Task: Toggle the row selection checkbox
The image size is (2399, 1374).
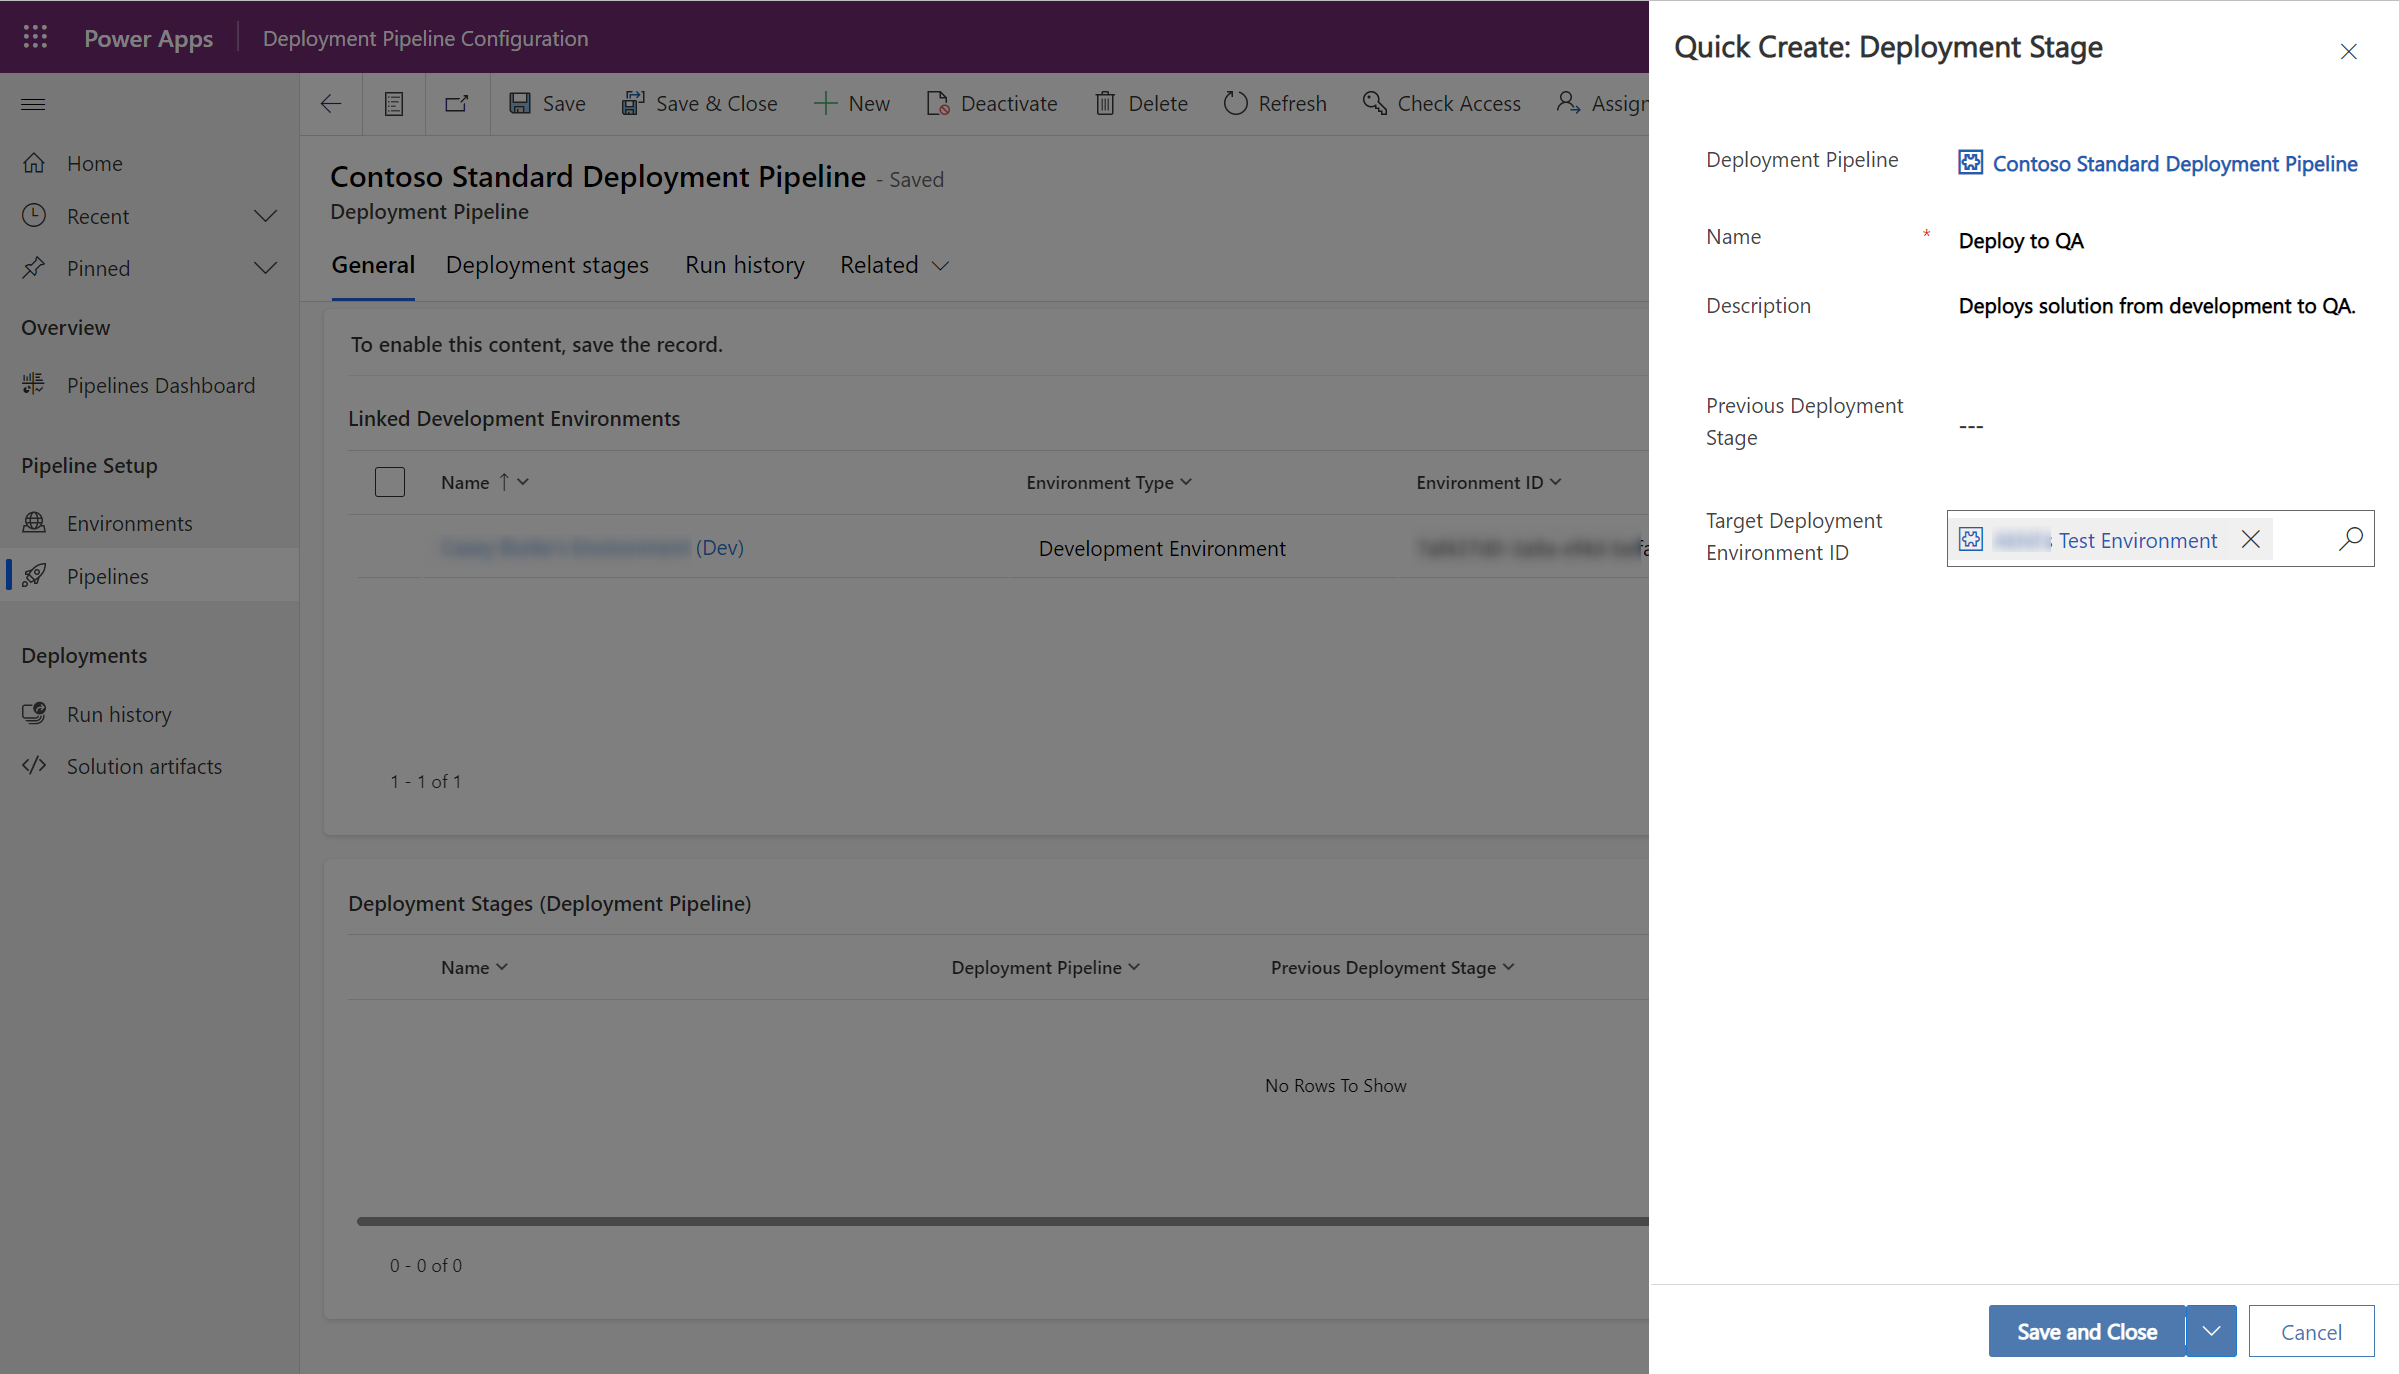Action: [x=389, y=481]
